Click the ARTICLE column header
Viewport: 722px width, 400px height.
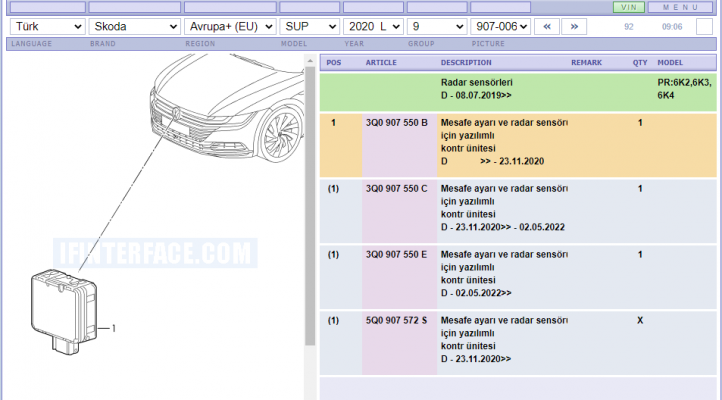coord(381,63)
